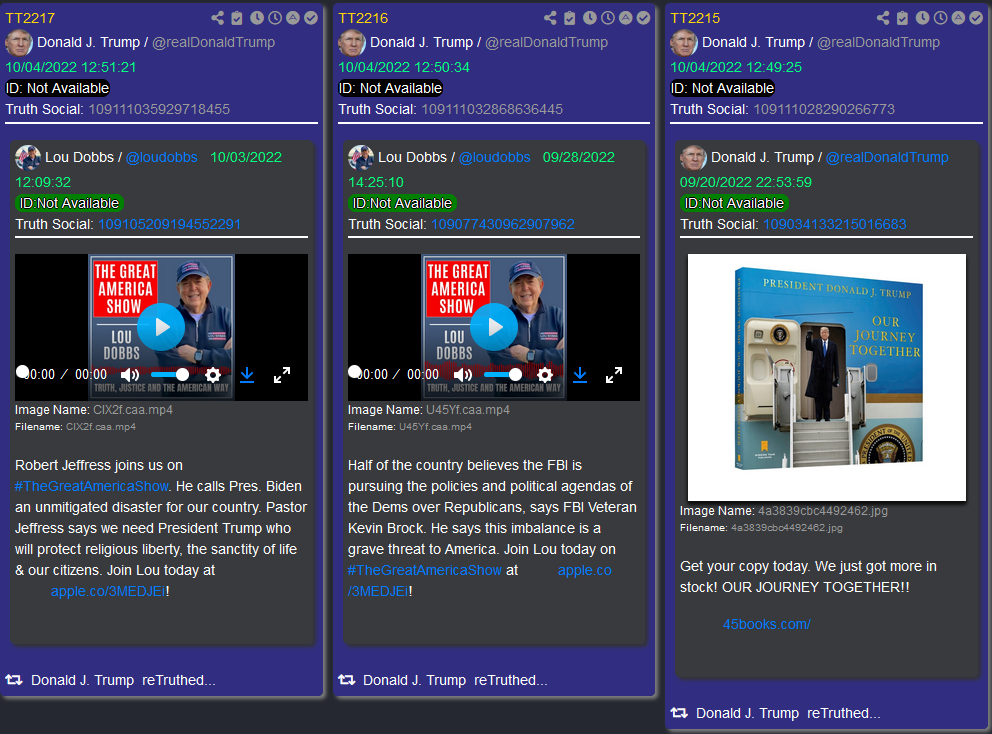Open Truth Social link 109105209194552291
Viewport: 992px width, 734px height.
(x=170, y=224)
